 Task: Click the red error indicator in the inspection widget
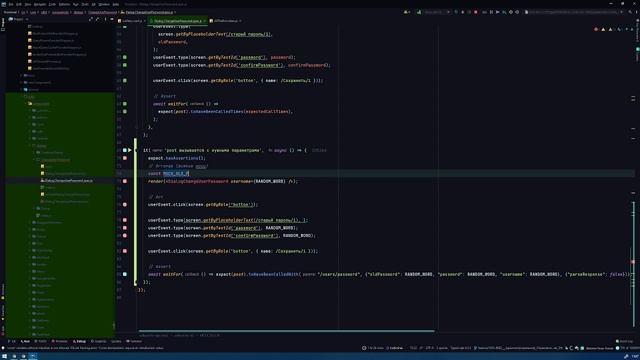pos(596,29)
